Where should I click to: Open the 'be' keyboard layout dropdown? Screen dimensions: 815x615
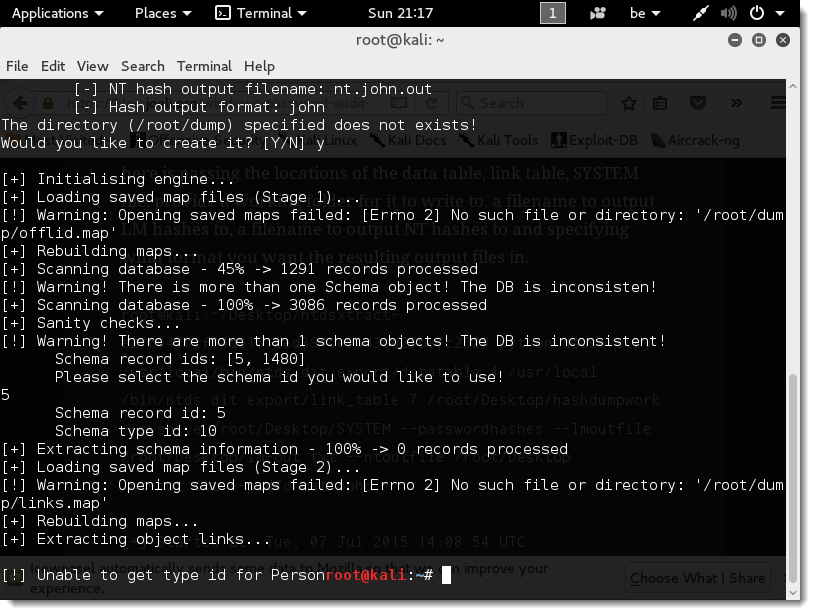(x=645, y=14)
